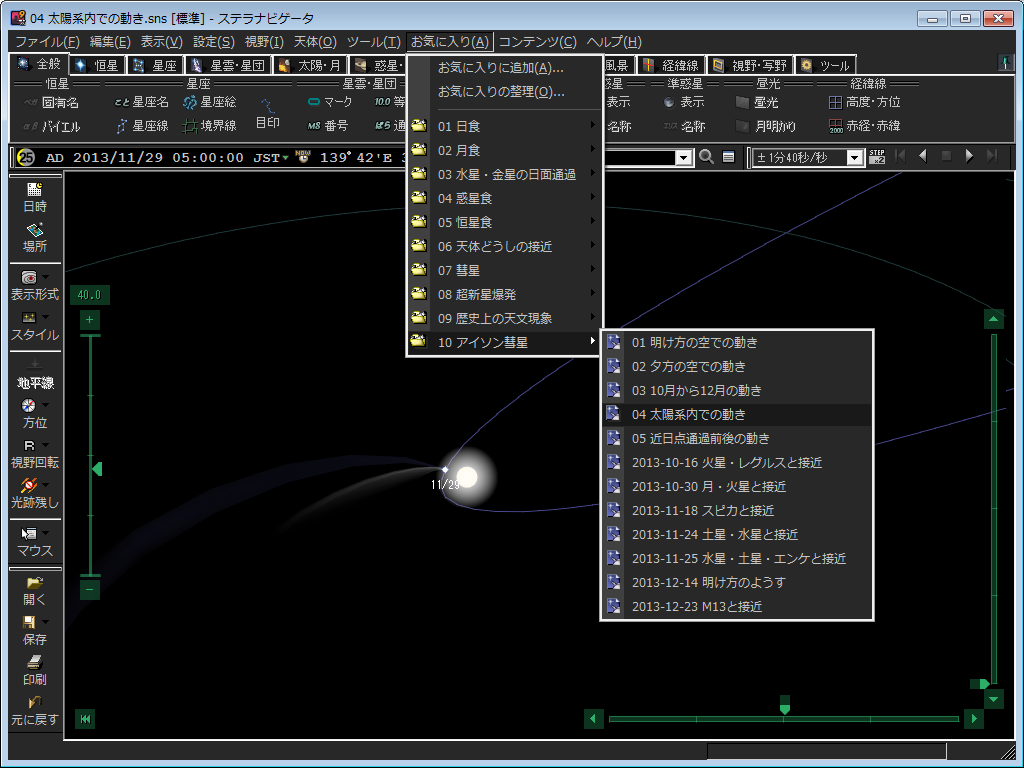Expand the 07 彗星 favorites folder
The image size is (1024, 768).
point(504,270)
